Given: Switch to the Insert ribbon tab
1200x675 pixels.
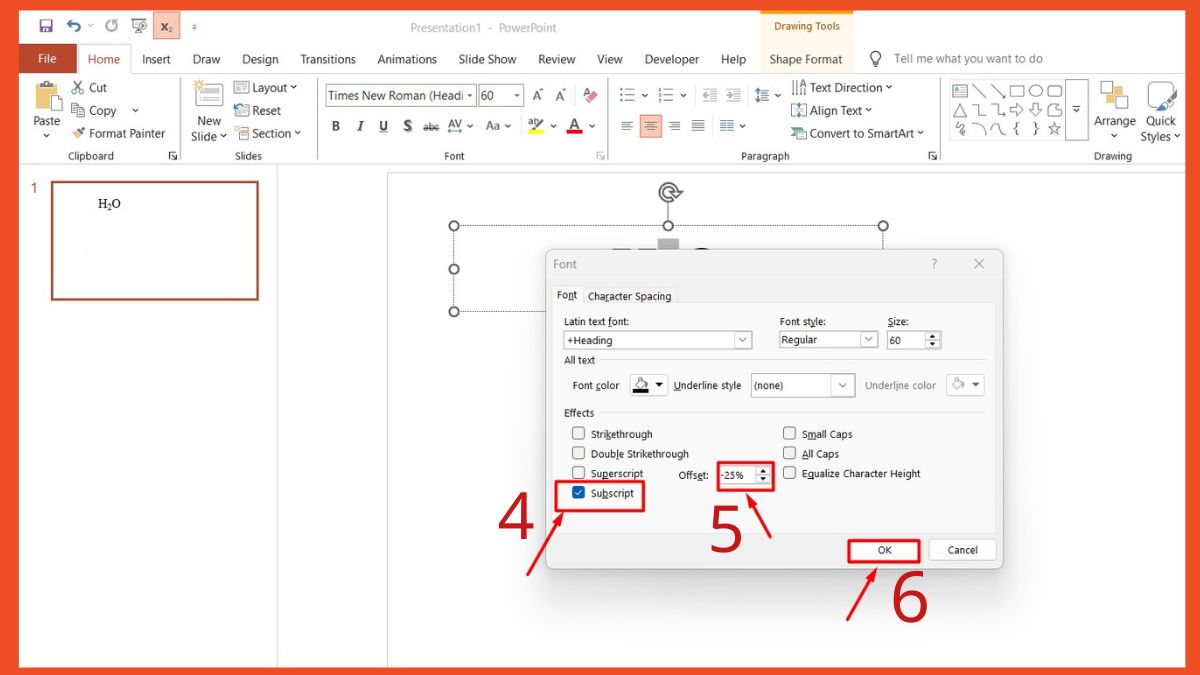Looking at the screenshot, I should coord(156,59).
